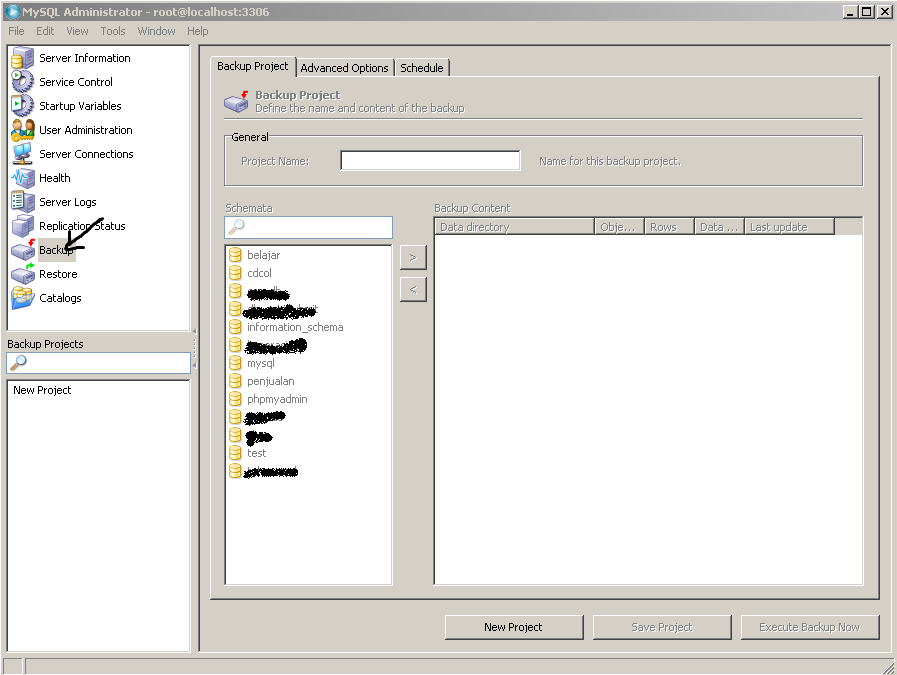The height and width of the screenshot is (675, 897).
Task: Click the Save Project button
Action: [x=662, y=627]
